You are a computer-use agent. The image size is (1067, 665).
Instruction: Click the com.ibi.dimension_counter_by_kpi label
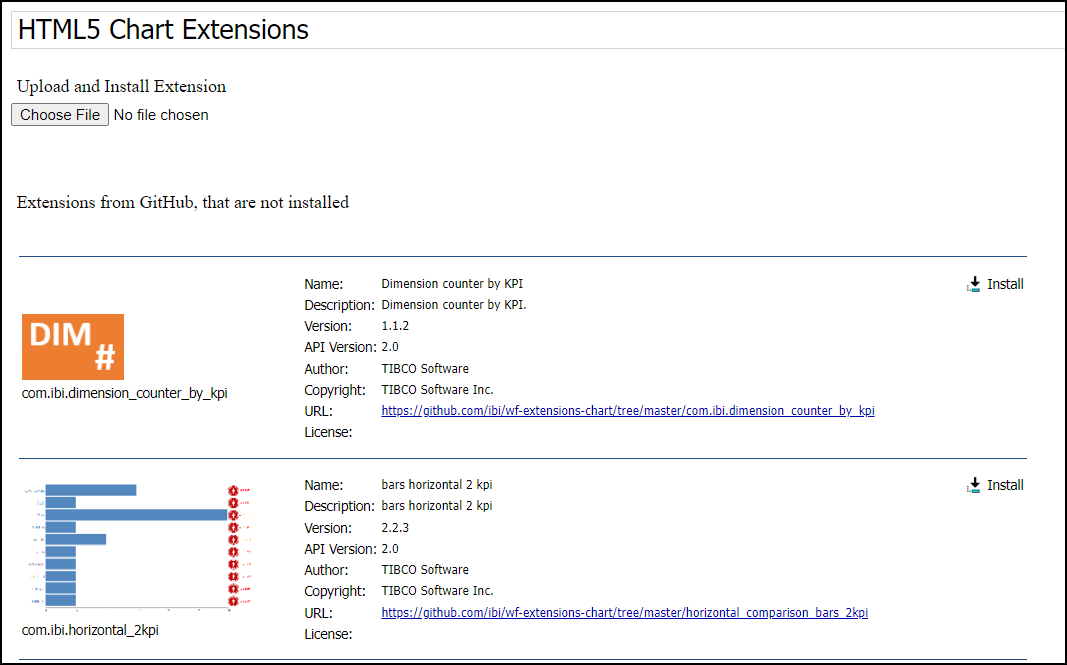pyautogui.click(x=124, y=392)
